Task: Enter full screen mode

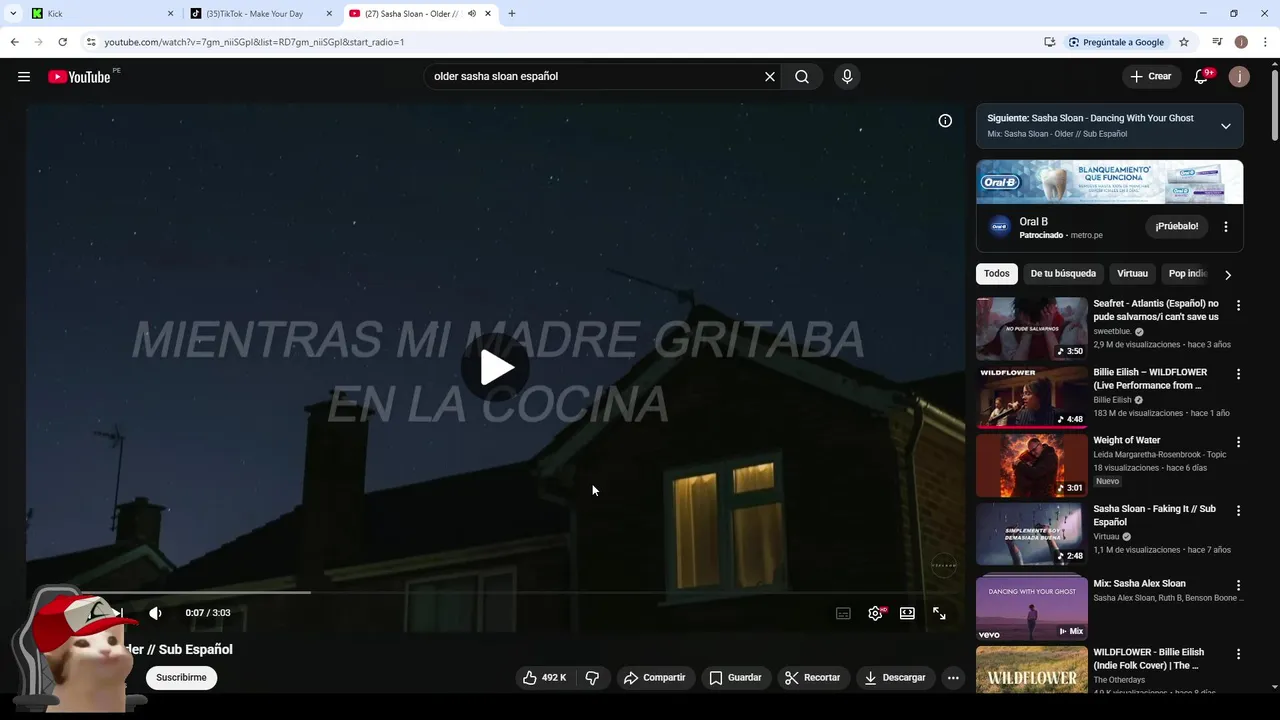Action: 939,614
